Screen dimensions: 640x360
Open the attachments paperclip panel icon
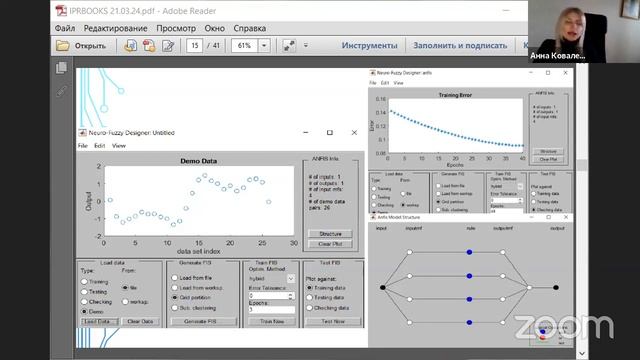coord(62,91)
